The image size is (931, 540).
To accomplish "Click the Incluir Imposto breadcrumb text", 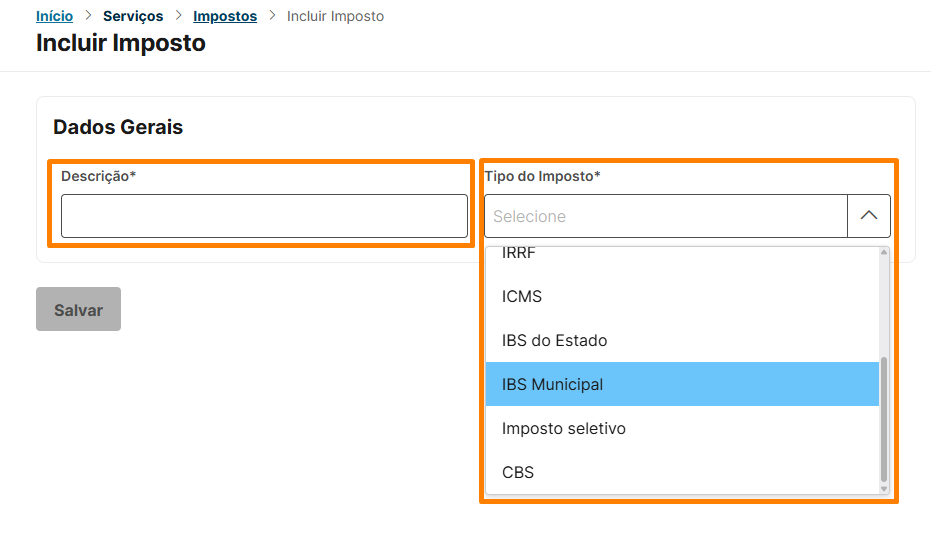I will (335, 16).
